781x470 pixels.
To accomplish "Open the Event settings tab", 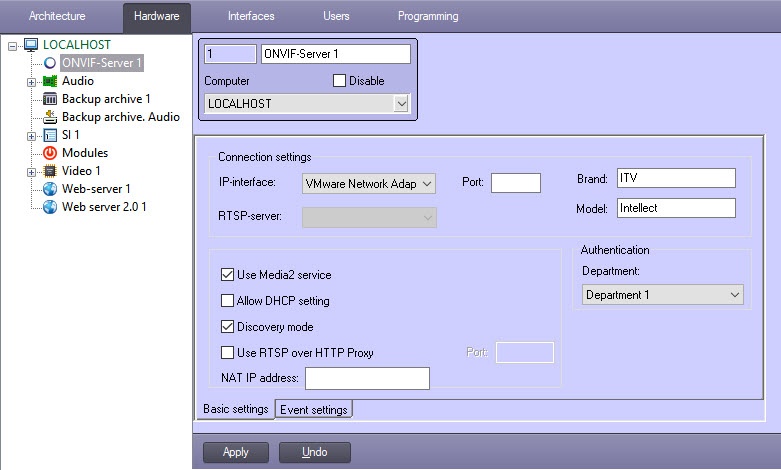I will click(x=314, y=409).
